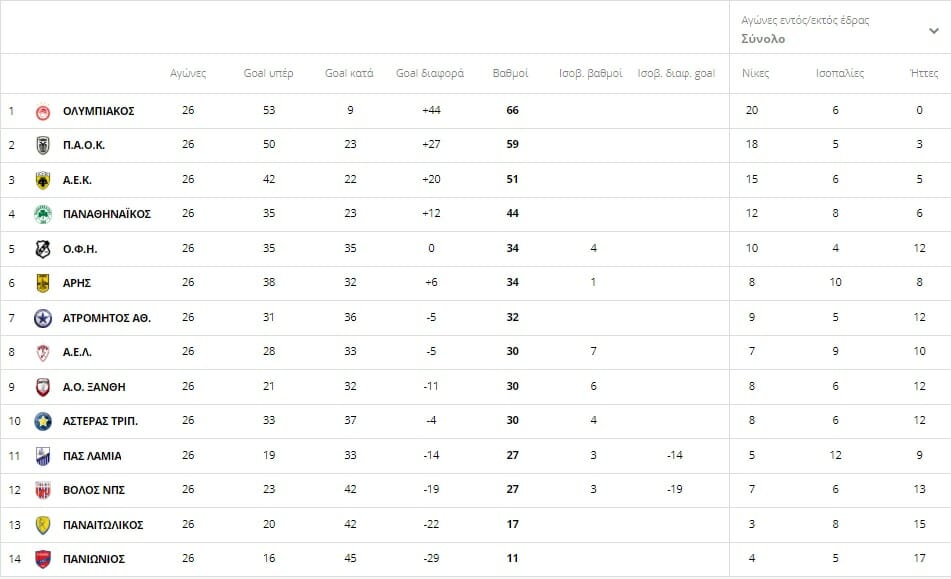Click the Π.Α.Ο.Κ. team logo
The height and width of the screenshot is (579, 951).
[x=42, y=145]
